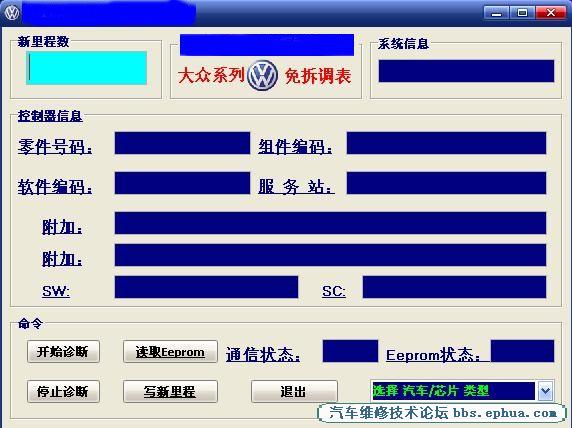Click the 零件号码 label

[x=55, y=147]
